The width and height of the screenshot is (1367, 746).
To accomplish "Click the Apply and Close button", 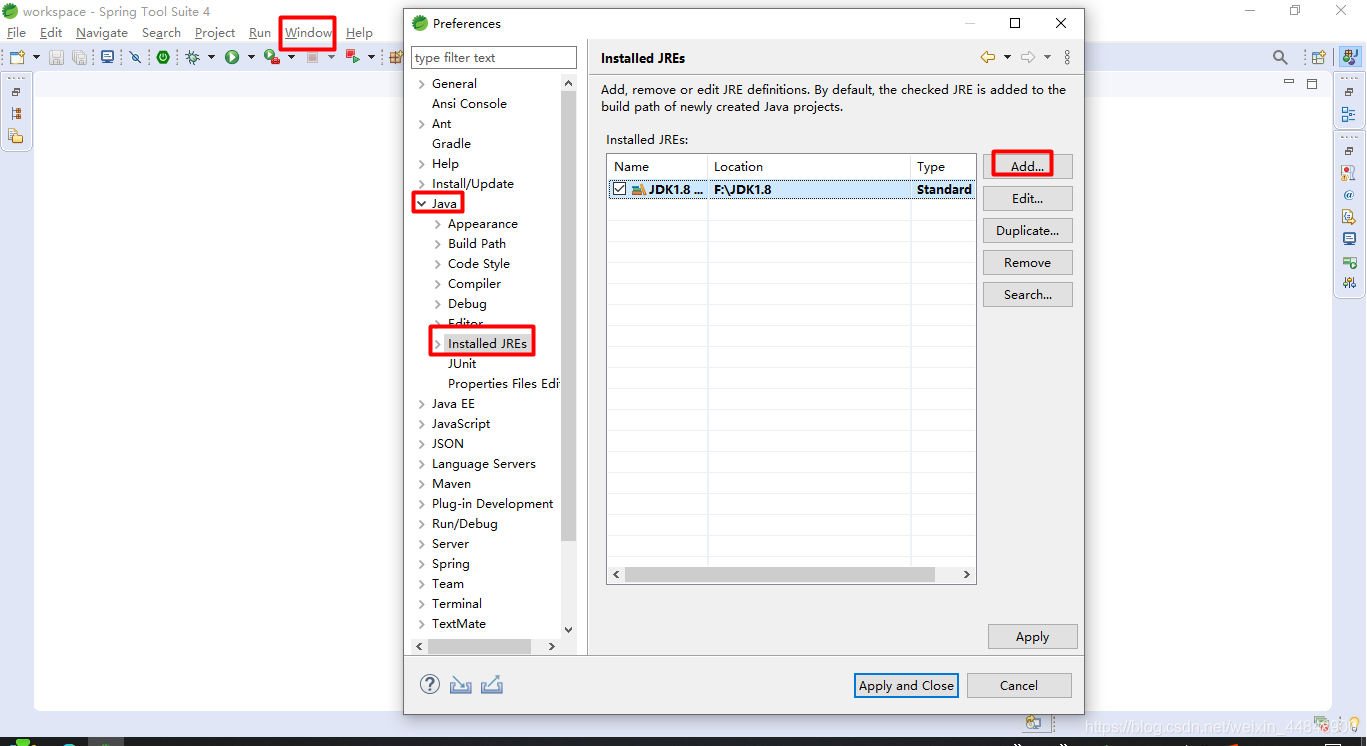I will pos(907,685).
